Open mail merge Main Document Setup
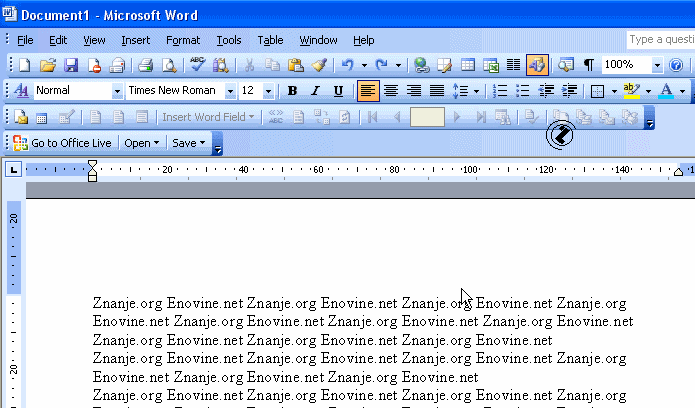The image size is (695, 408). click(x=21, y=117)
